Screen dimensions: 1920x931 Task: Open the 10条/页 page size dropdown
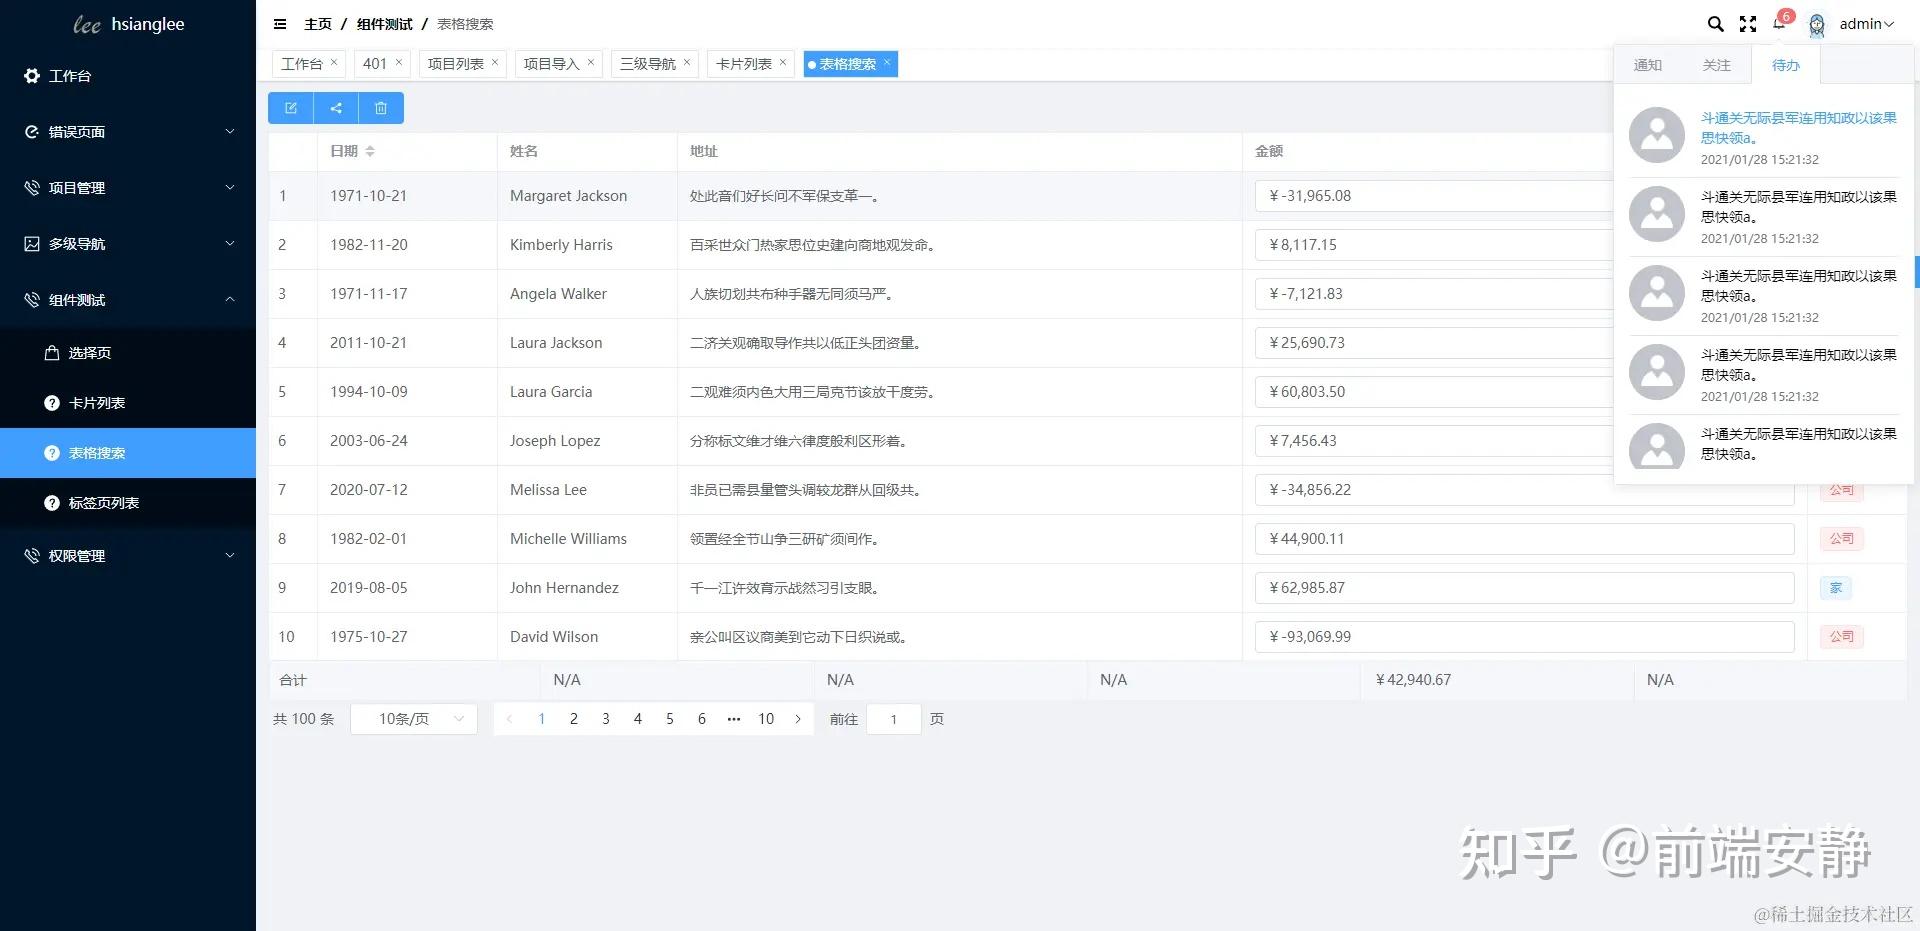tap(413, 718)
